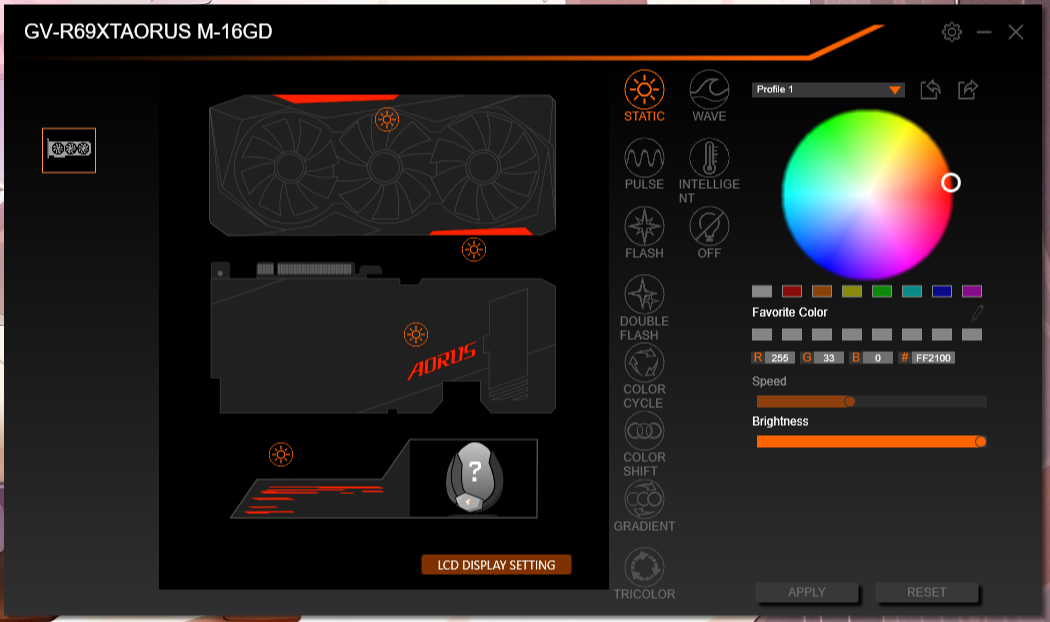Image resolution: width=1050 pixels, height=622 pixels.
Task: Click the RESET button
Action: [x=927, y=593]
